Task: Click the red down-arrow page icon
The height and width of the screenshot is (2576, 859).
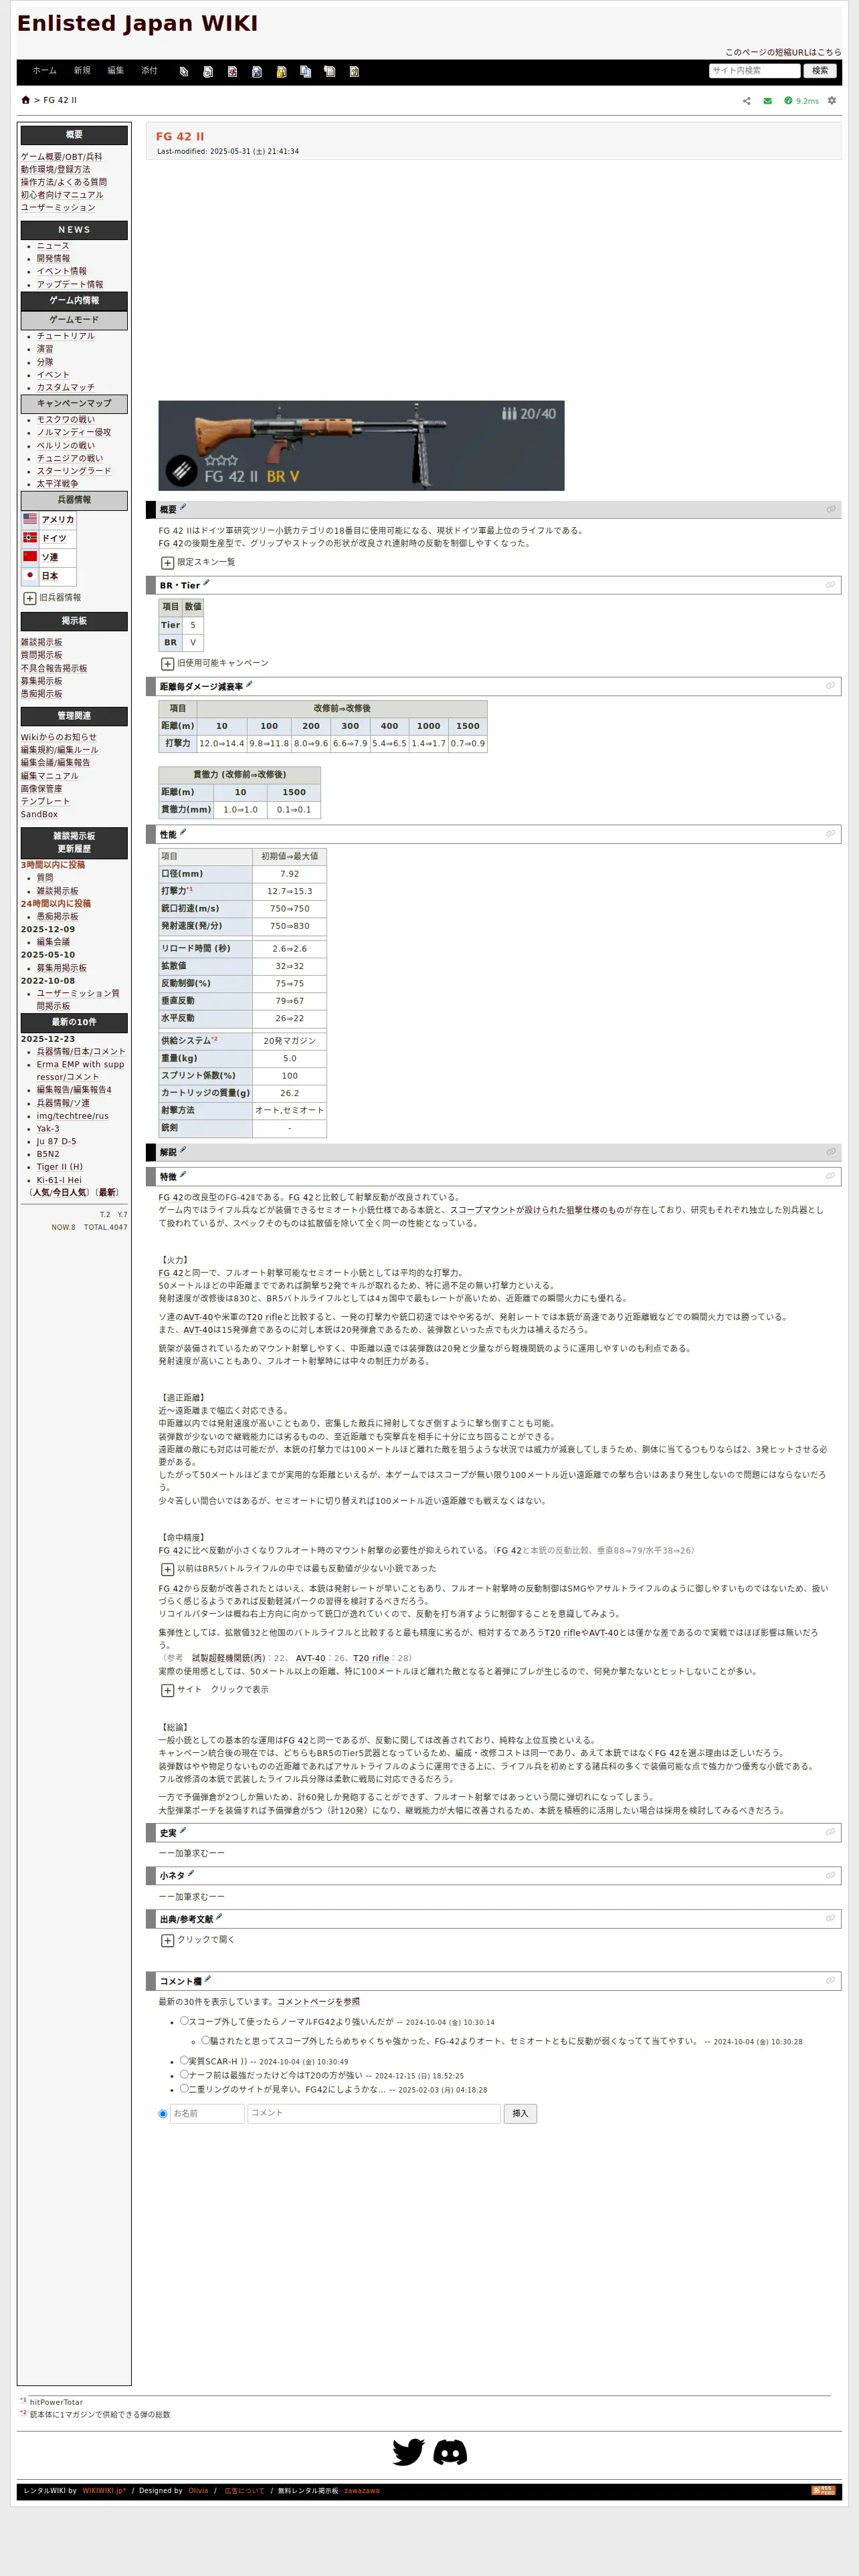Action: (x=232, y=72)
